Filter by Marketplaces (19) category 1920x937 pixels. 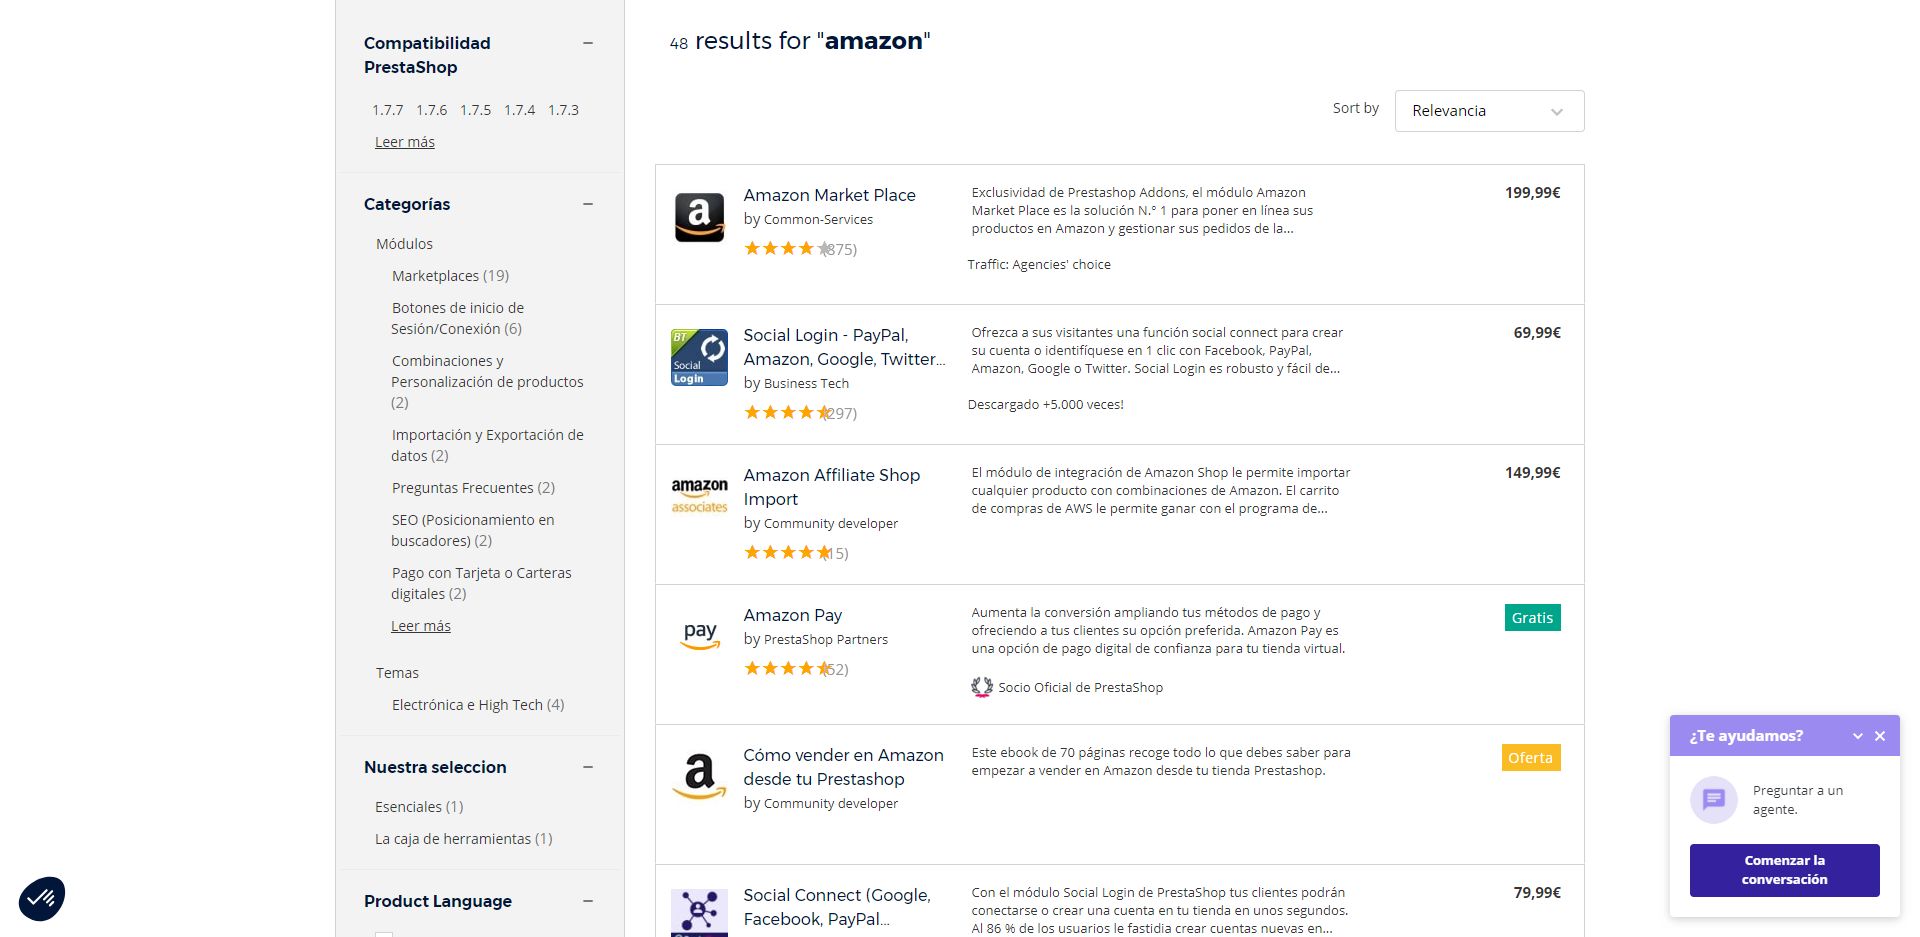pos(450,276)
